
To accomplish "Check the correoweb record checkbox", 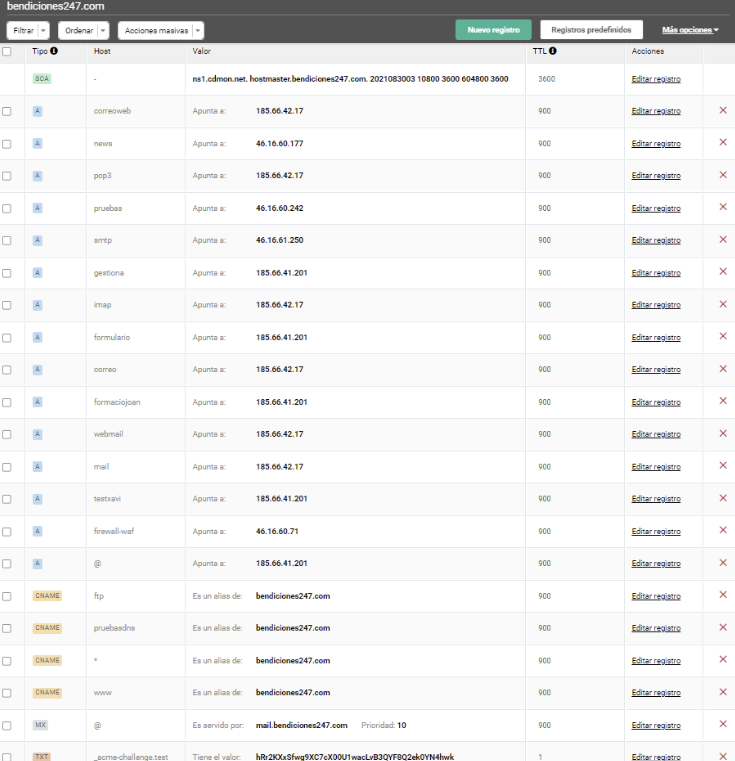I will (x=7, y=111).
